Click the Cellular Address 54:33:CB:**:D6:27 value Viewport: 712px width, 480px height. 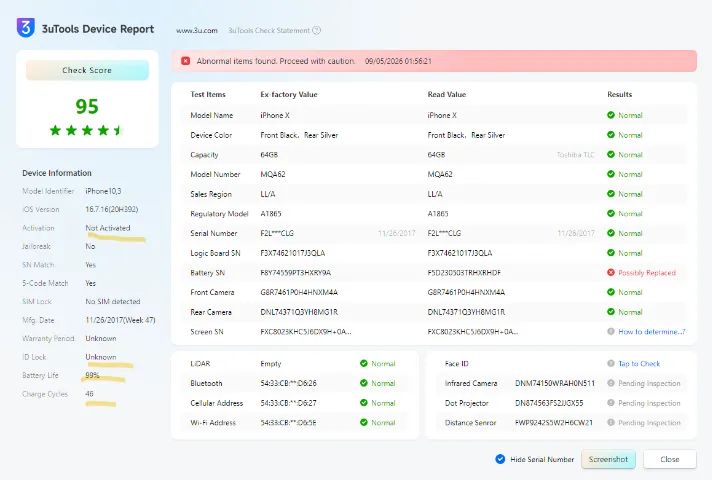pyautogui.click(x=288, y=403)
